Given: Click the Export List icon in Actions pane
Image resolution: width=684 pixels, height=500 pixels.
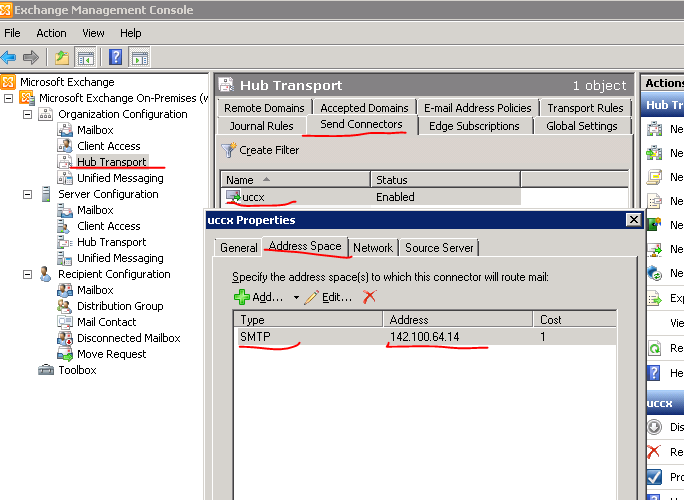Looking at the screenshot, I should [x=654, y=298].
